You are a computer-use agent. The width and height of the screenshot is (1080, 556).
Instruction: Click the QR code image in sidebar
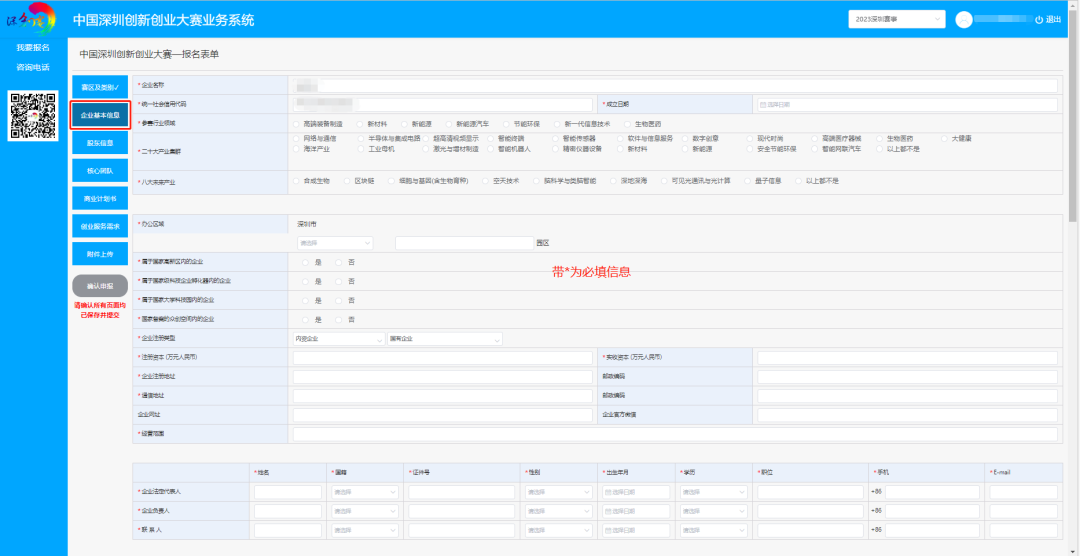click(33, 115)
